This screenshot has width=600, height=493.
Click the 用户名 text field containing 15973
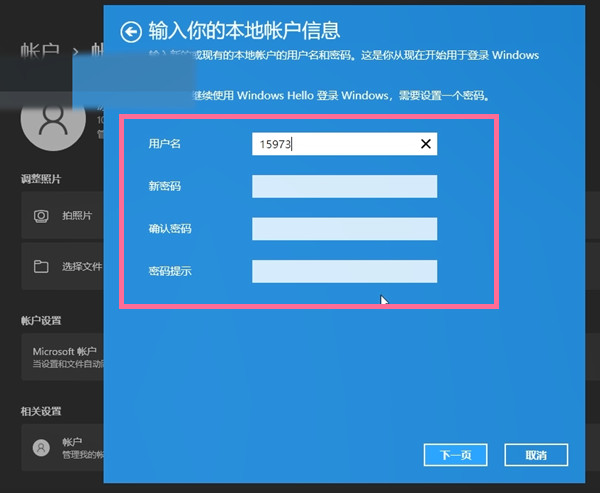pyautogui.click(x=334, y=144)
